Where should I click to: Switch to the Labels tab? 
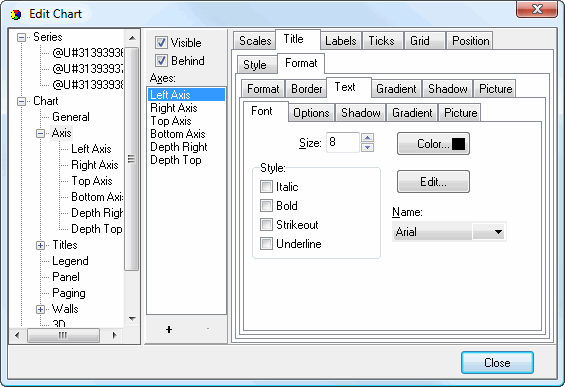click(x=341, y=41)
